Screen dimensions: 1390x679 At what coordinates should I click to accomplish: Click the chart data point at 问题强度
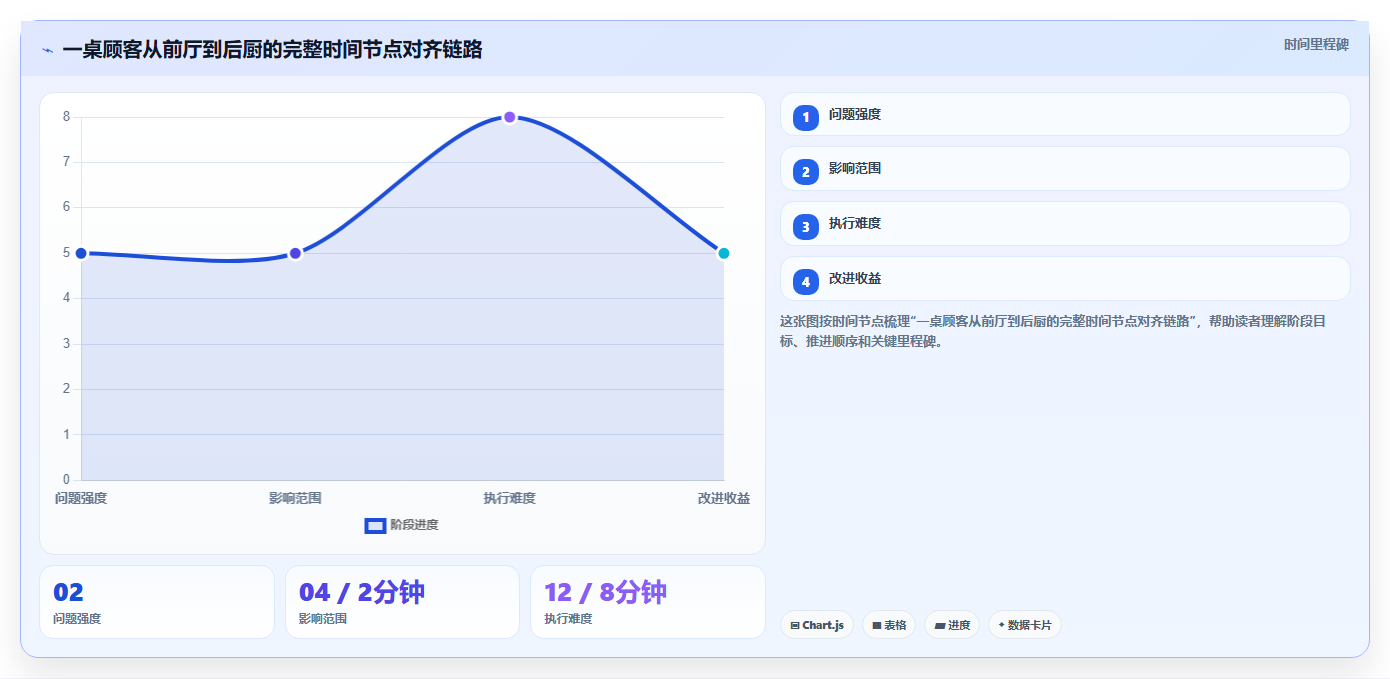tap(81, 253)
